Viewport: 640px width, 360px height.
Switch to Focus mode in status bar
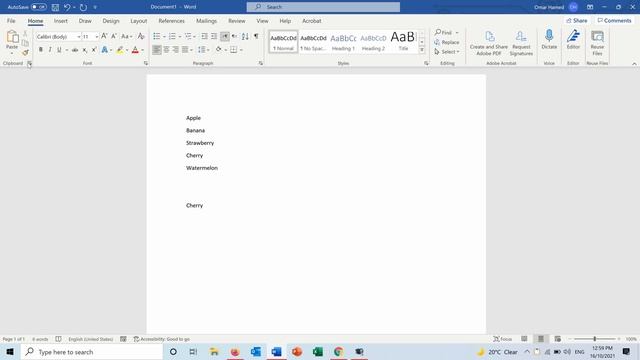[x=503, y=339]
